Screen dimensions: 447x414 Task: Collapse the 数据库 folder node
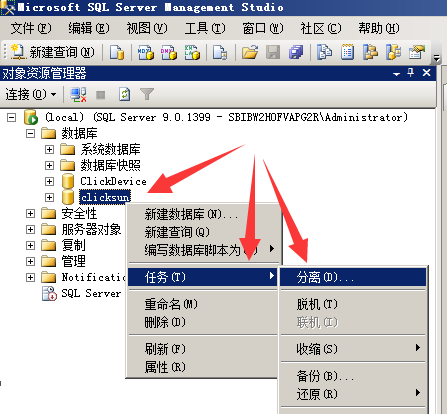point(30,134)
